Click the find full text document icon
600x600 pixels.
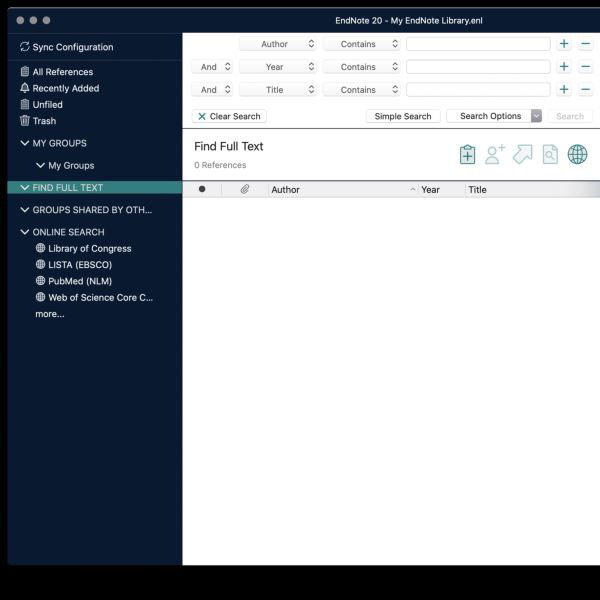(x=550, y=155)
